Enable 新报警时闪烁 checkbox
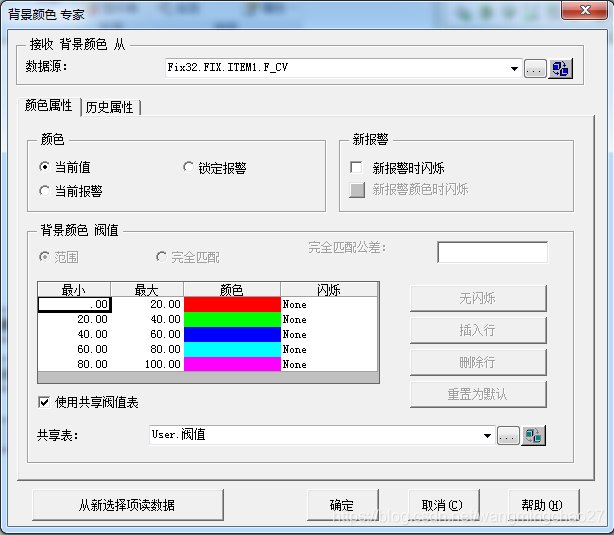 click(x=356, y=168)
